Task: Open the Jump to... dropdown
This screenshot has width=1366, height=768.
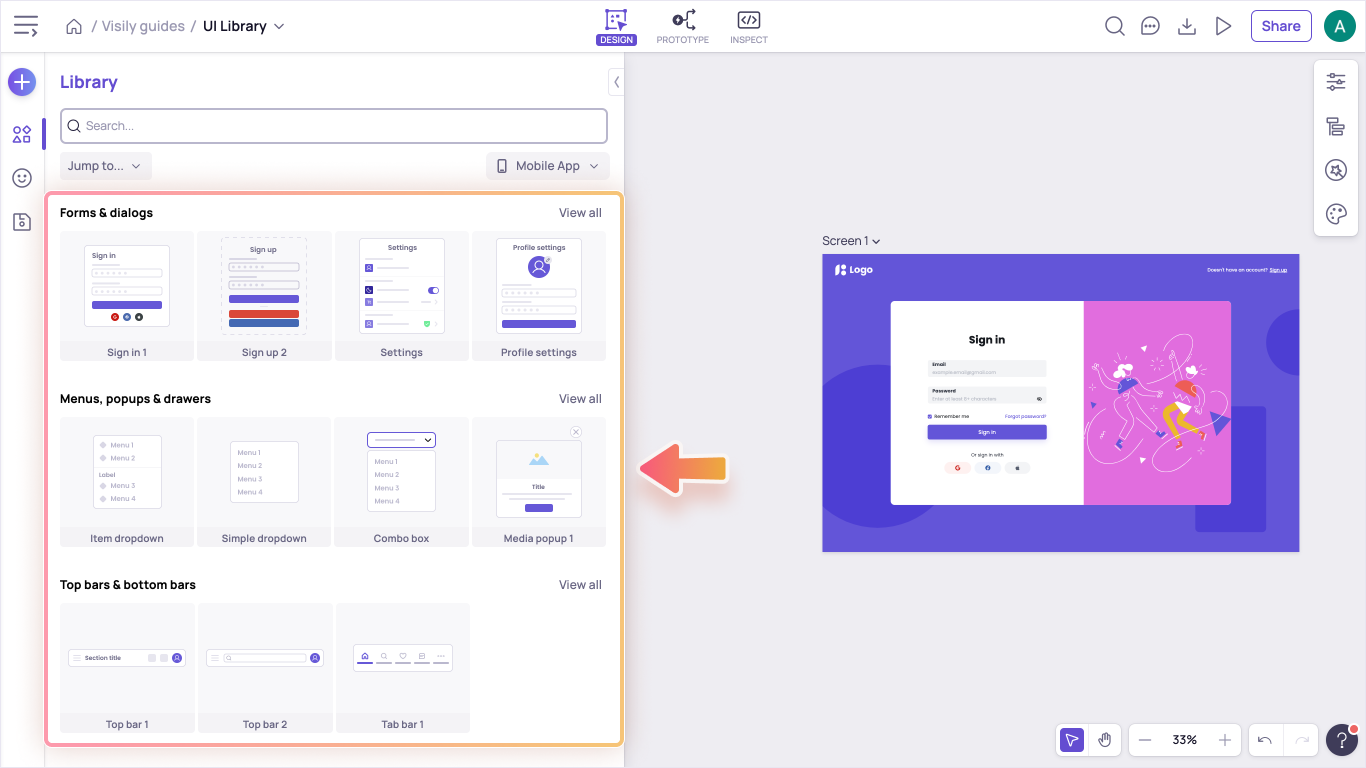Action: point(105,165)
